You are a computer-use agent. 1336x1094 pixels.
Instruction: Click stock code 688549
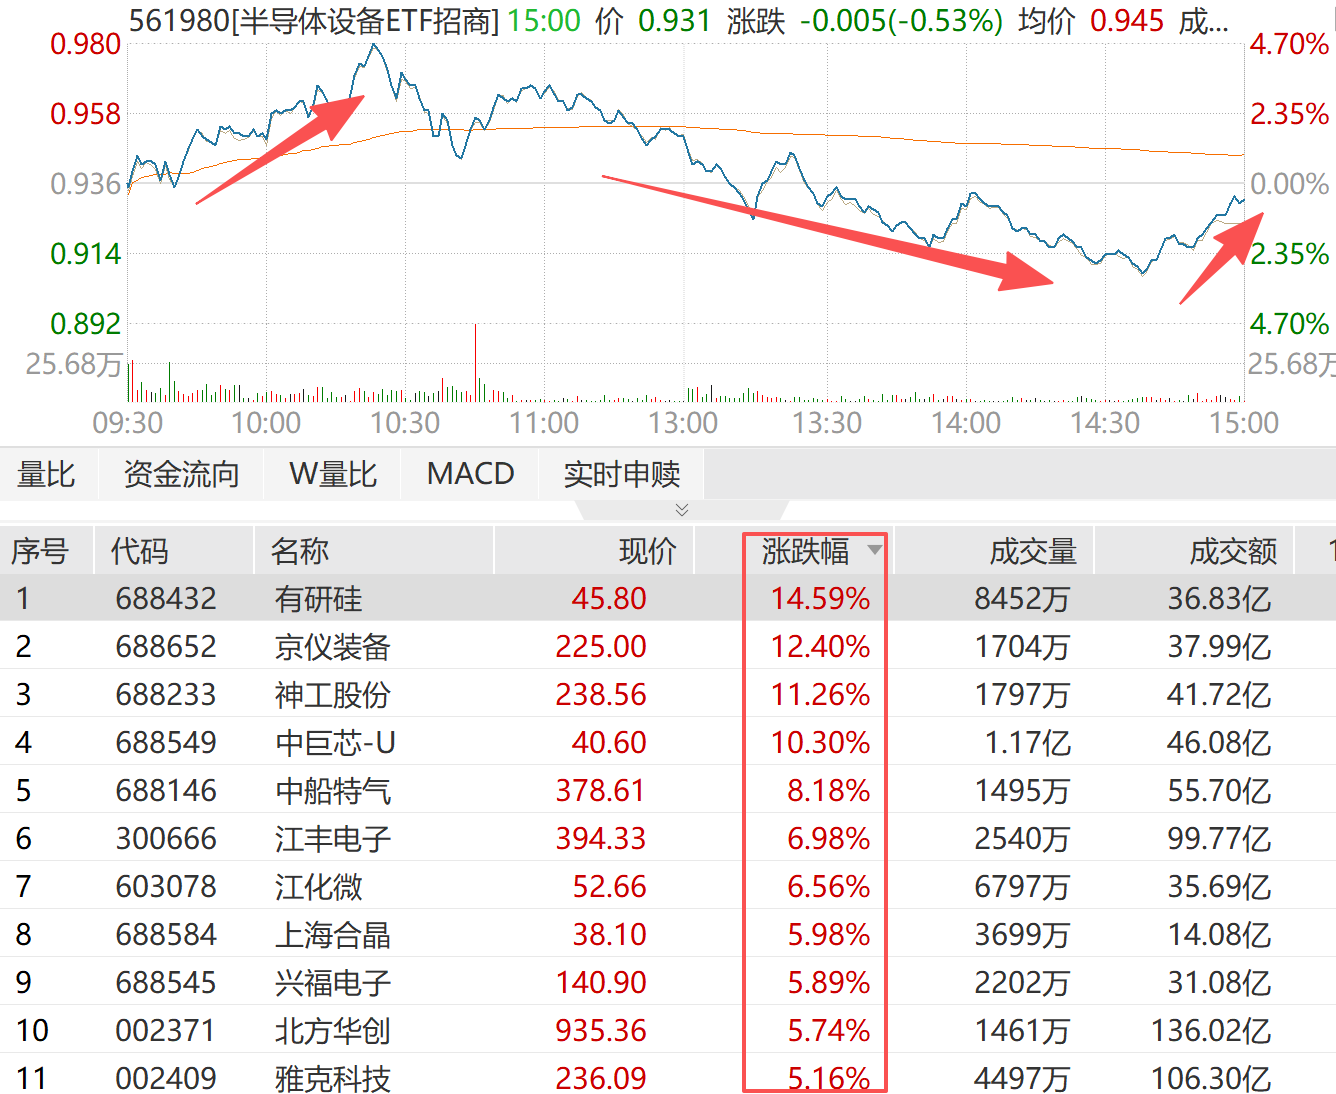pyautogui.click(x=166, y=743)
